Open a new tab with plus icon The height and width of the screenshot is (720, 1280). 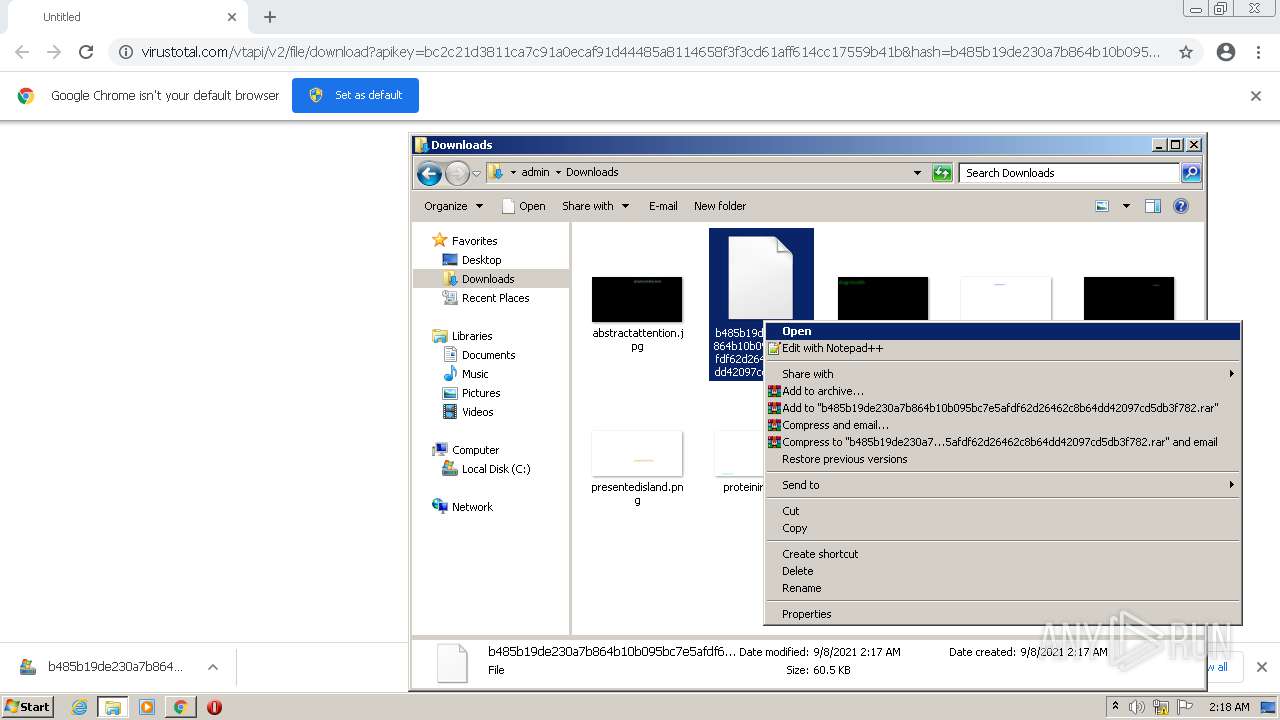270,17
